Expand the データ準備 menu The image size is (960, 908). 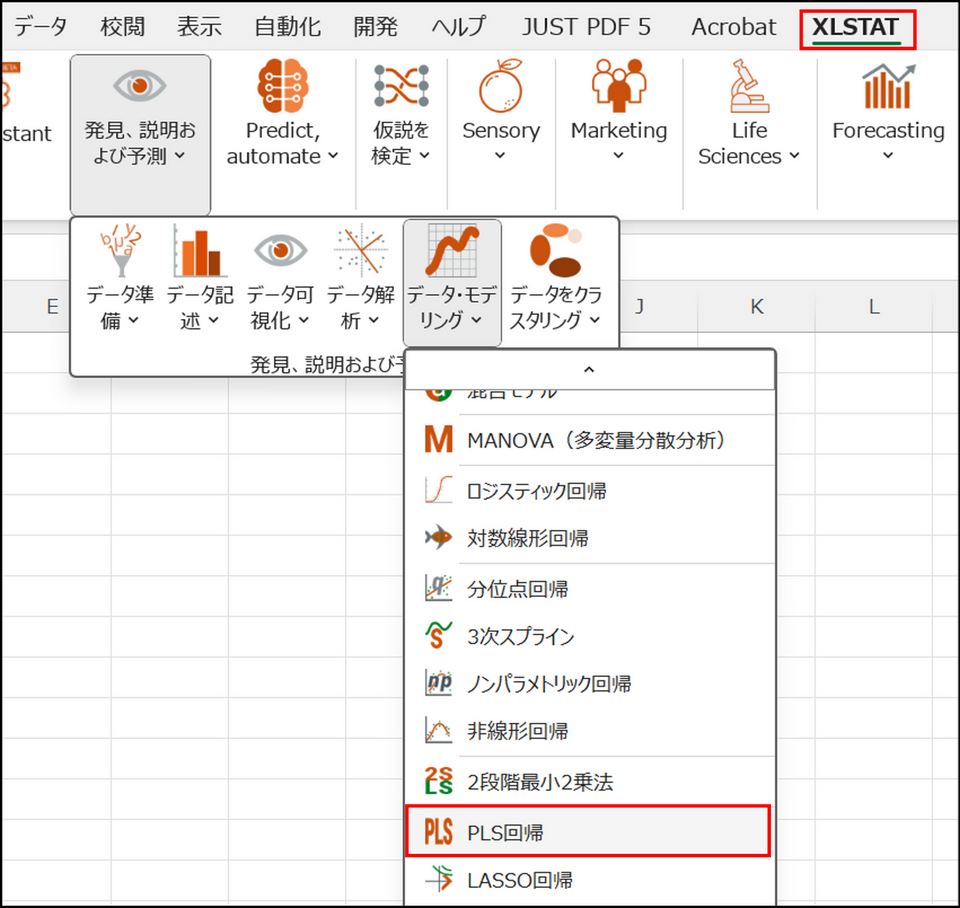[119, 307]
